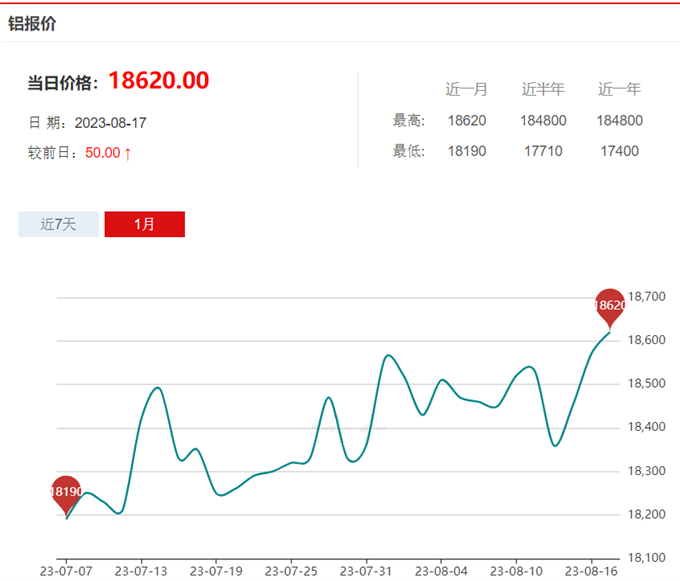680x581 pixels.
Task: Click half-year low 17710
Action: pyautogui.click(x=543, y=151)
